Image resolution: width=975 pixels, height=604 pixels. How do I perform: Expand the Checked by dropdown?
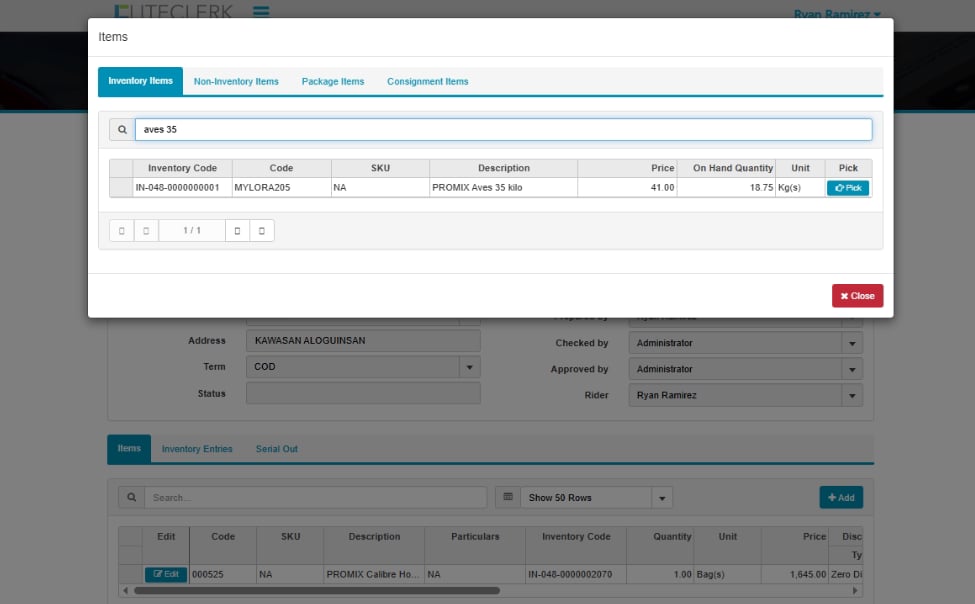click(852, 343)
